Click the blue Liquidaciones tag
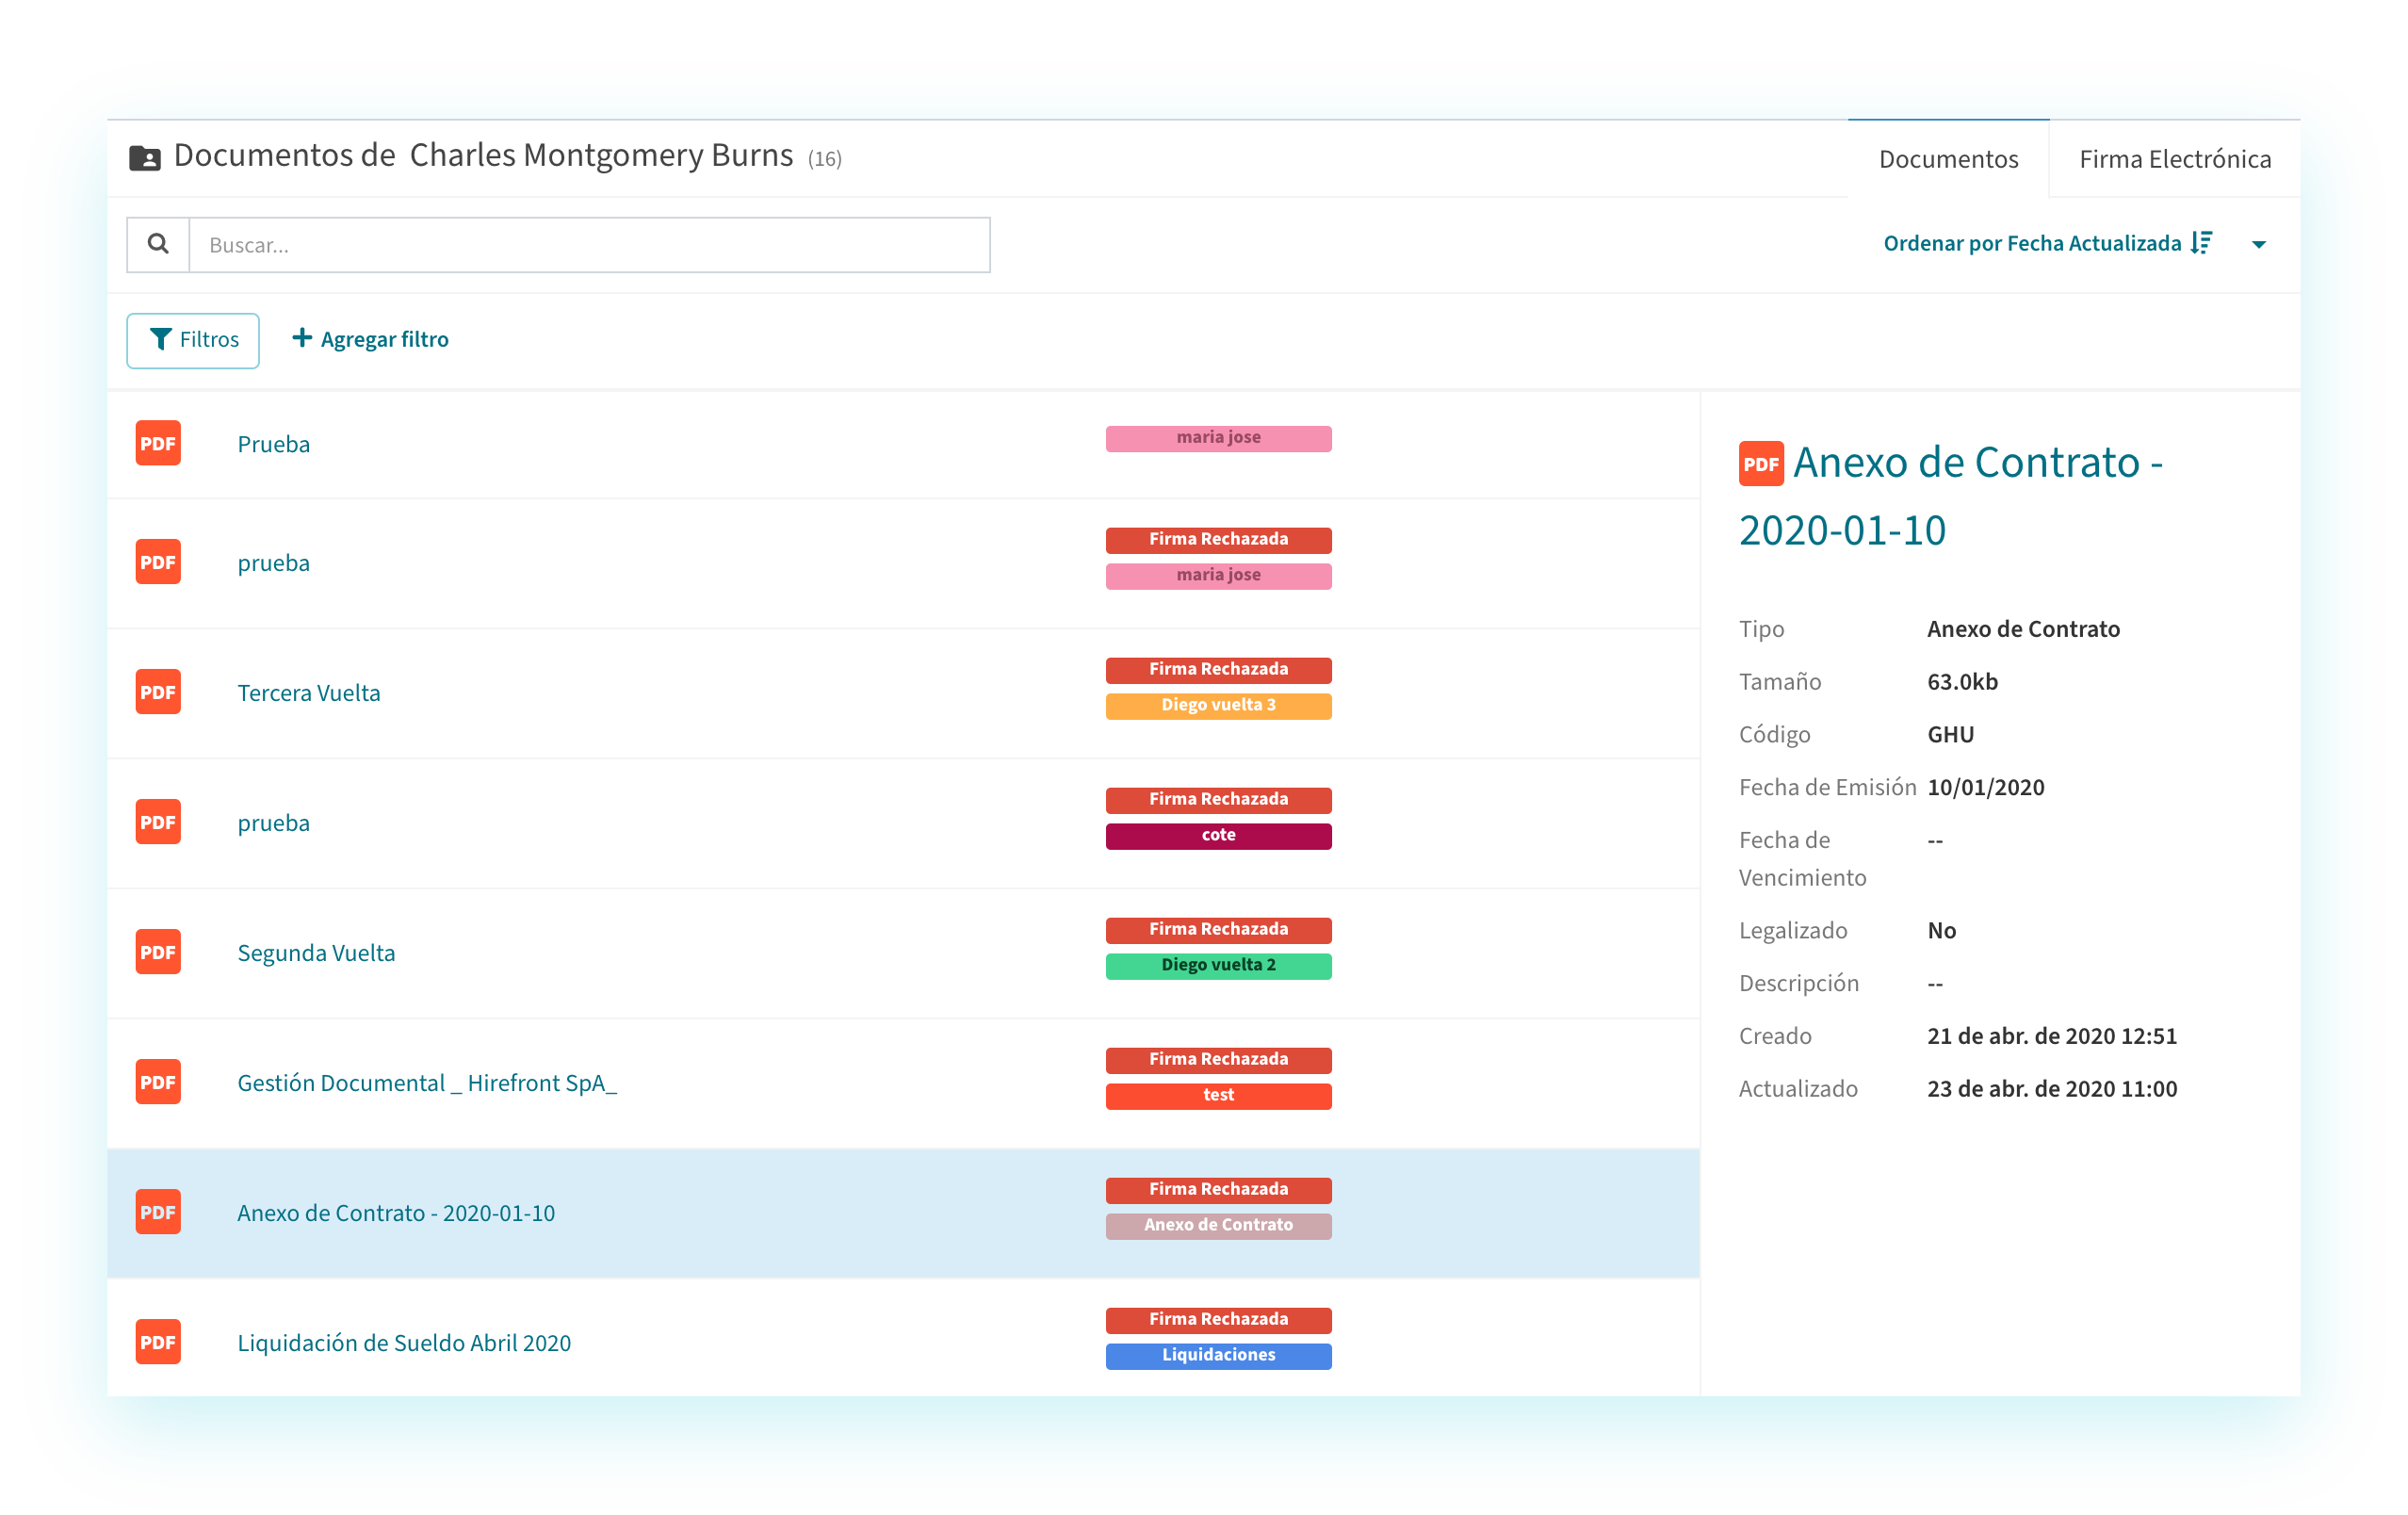2408x1515 pixels. (x=1218, y=1355)
